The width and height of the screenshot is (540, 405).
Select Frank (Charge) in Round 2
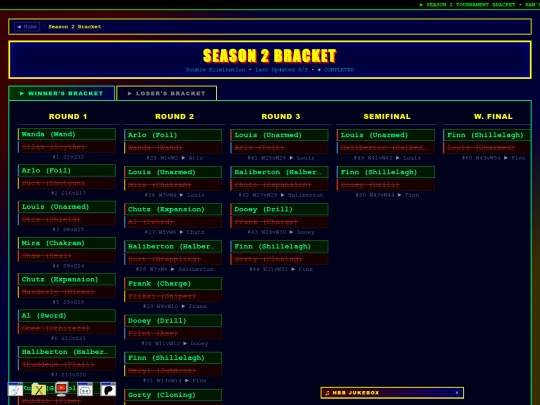[173, 284]
